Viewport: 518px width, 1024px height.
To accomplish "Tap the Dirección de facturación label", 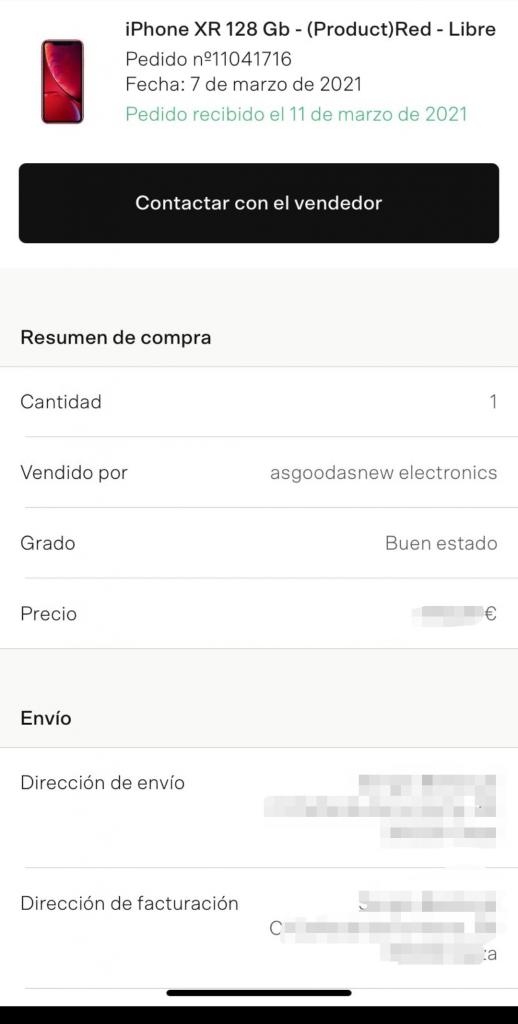I will 129,903.
